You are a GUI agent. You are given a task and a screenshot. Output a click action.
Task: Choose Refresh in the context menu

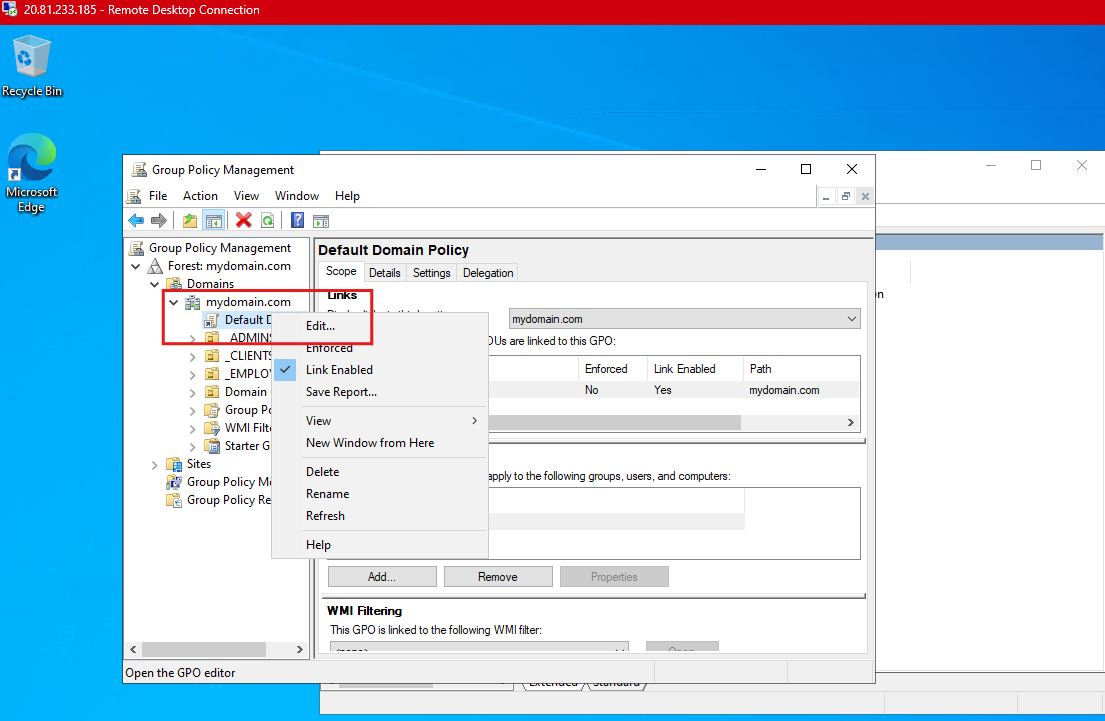380,516
